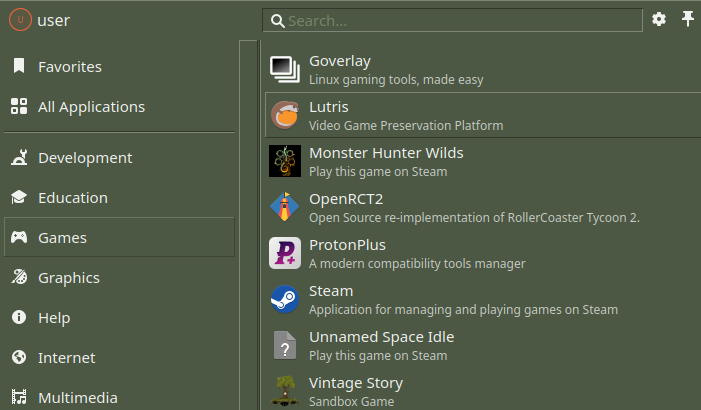Open the Internet category
Image resolution: width=701 pixels, height=410 pixels.
[119, 358]
